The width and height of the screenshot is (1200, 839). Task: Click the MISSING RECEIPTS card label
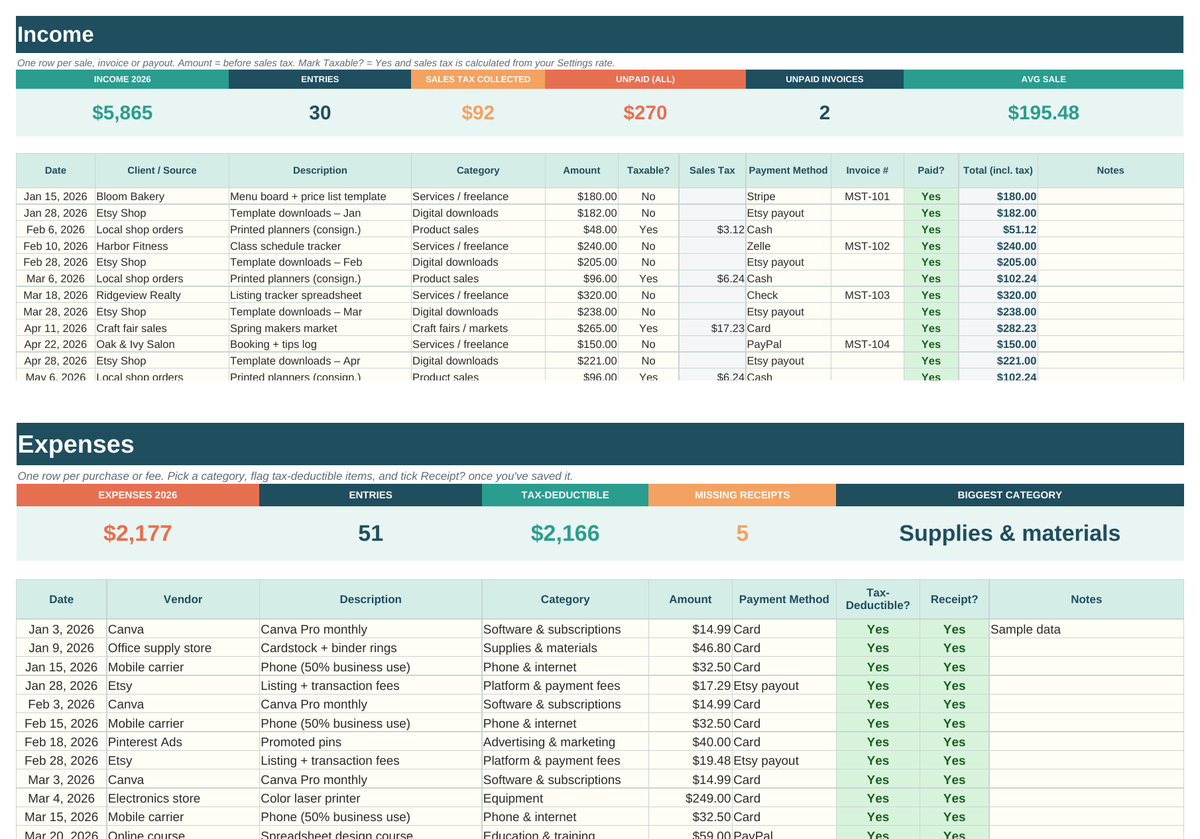click(x=742, y=495)
